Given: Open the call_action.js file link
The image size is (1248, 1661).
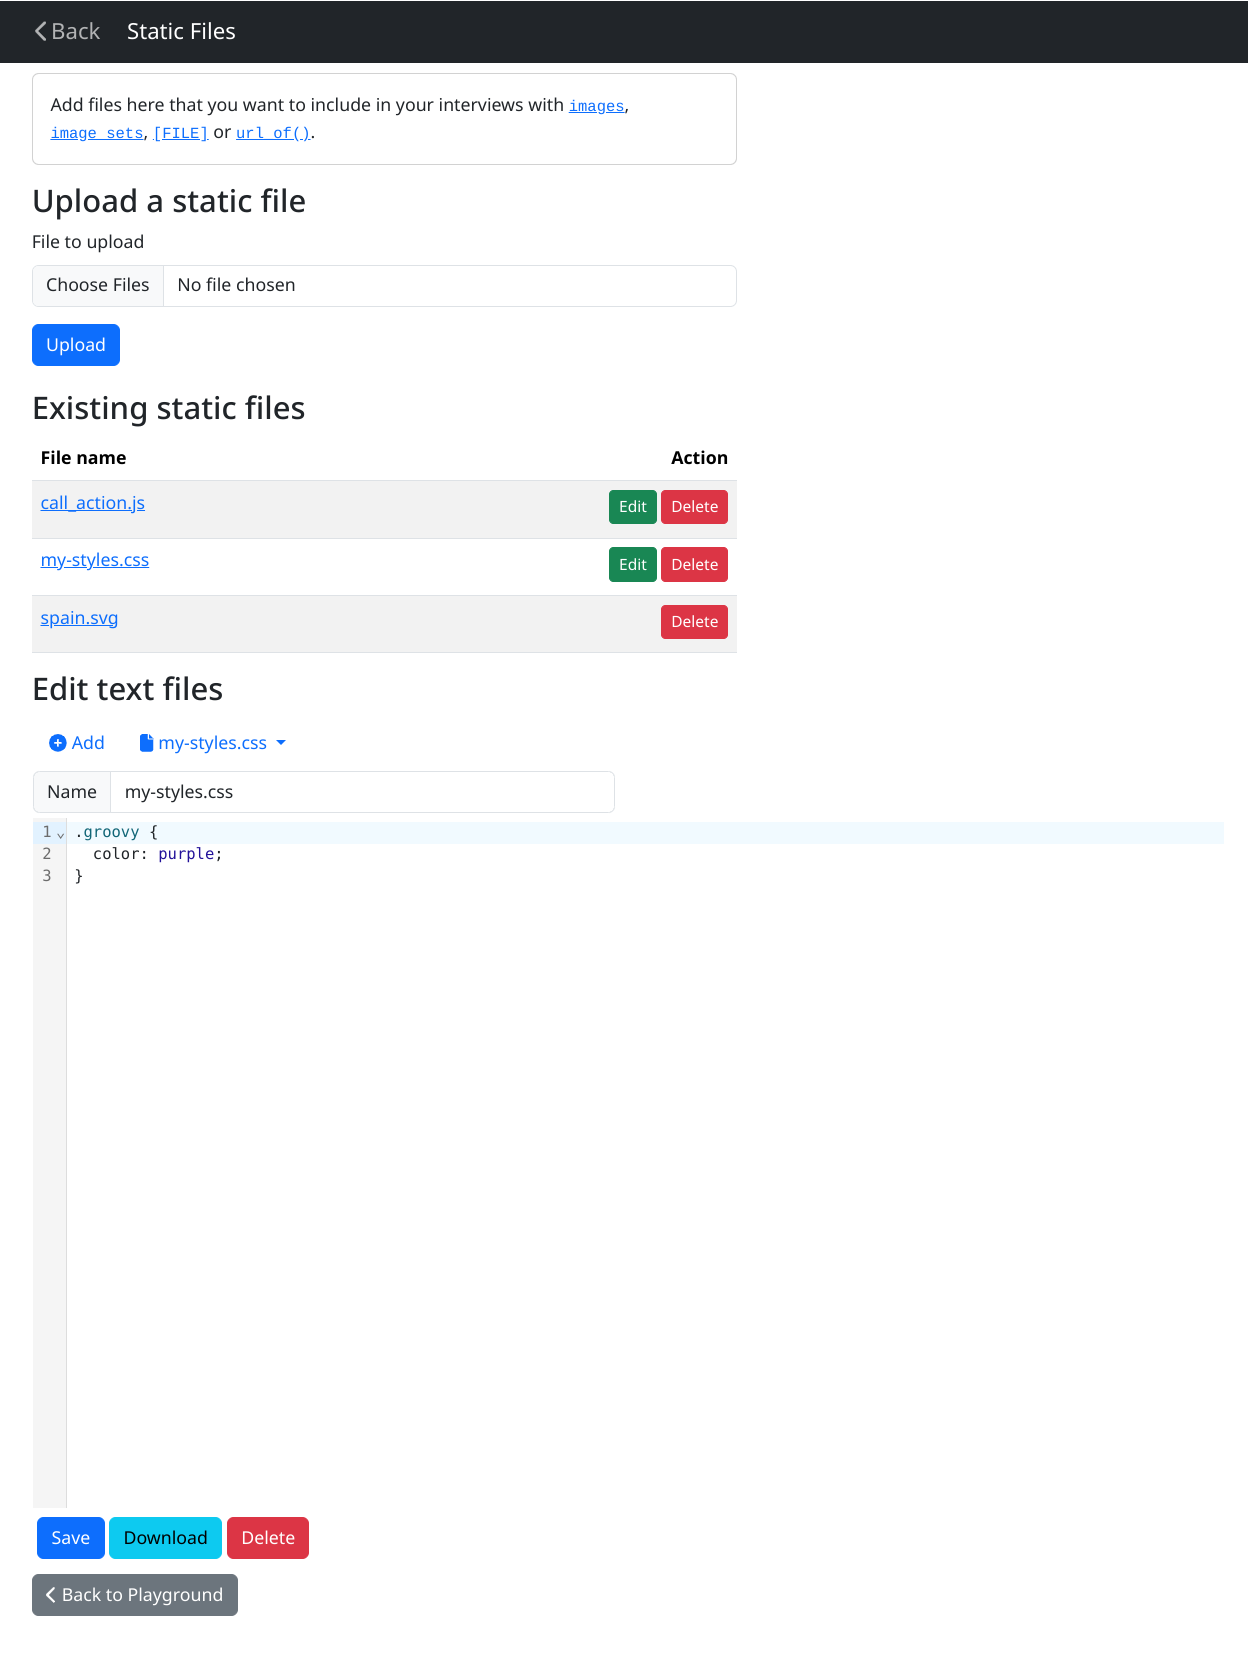Looking at the screenshot, I should coord(93,503).
